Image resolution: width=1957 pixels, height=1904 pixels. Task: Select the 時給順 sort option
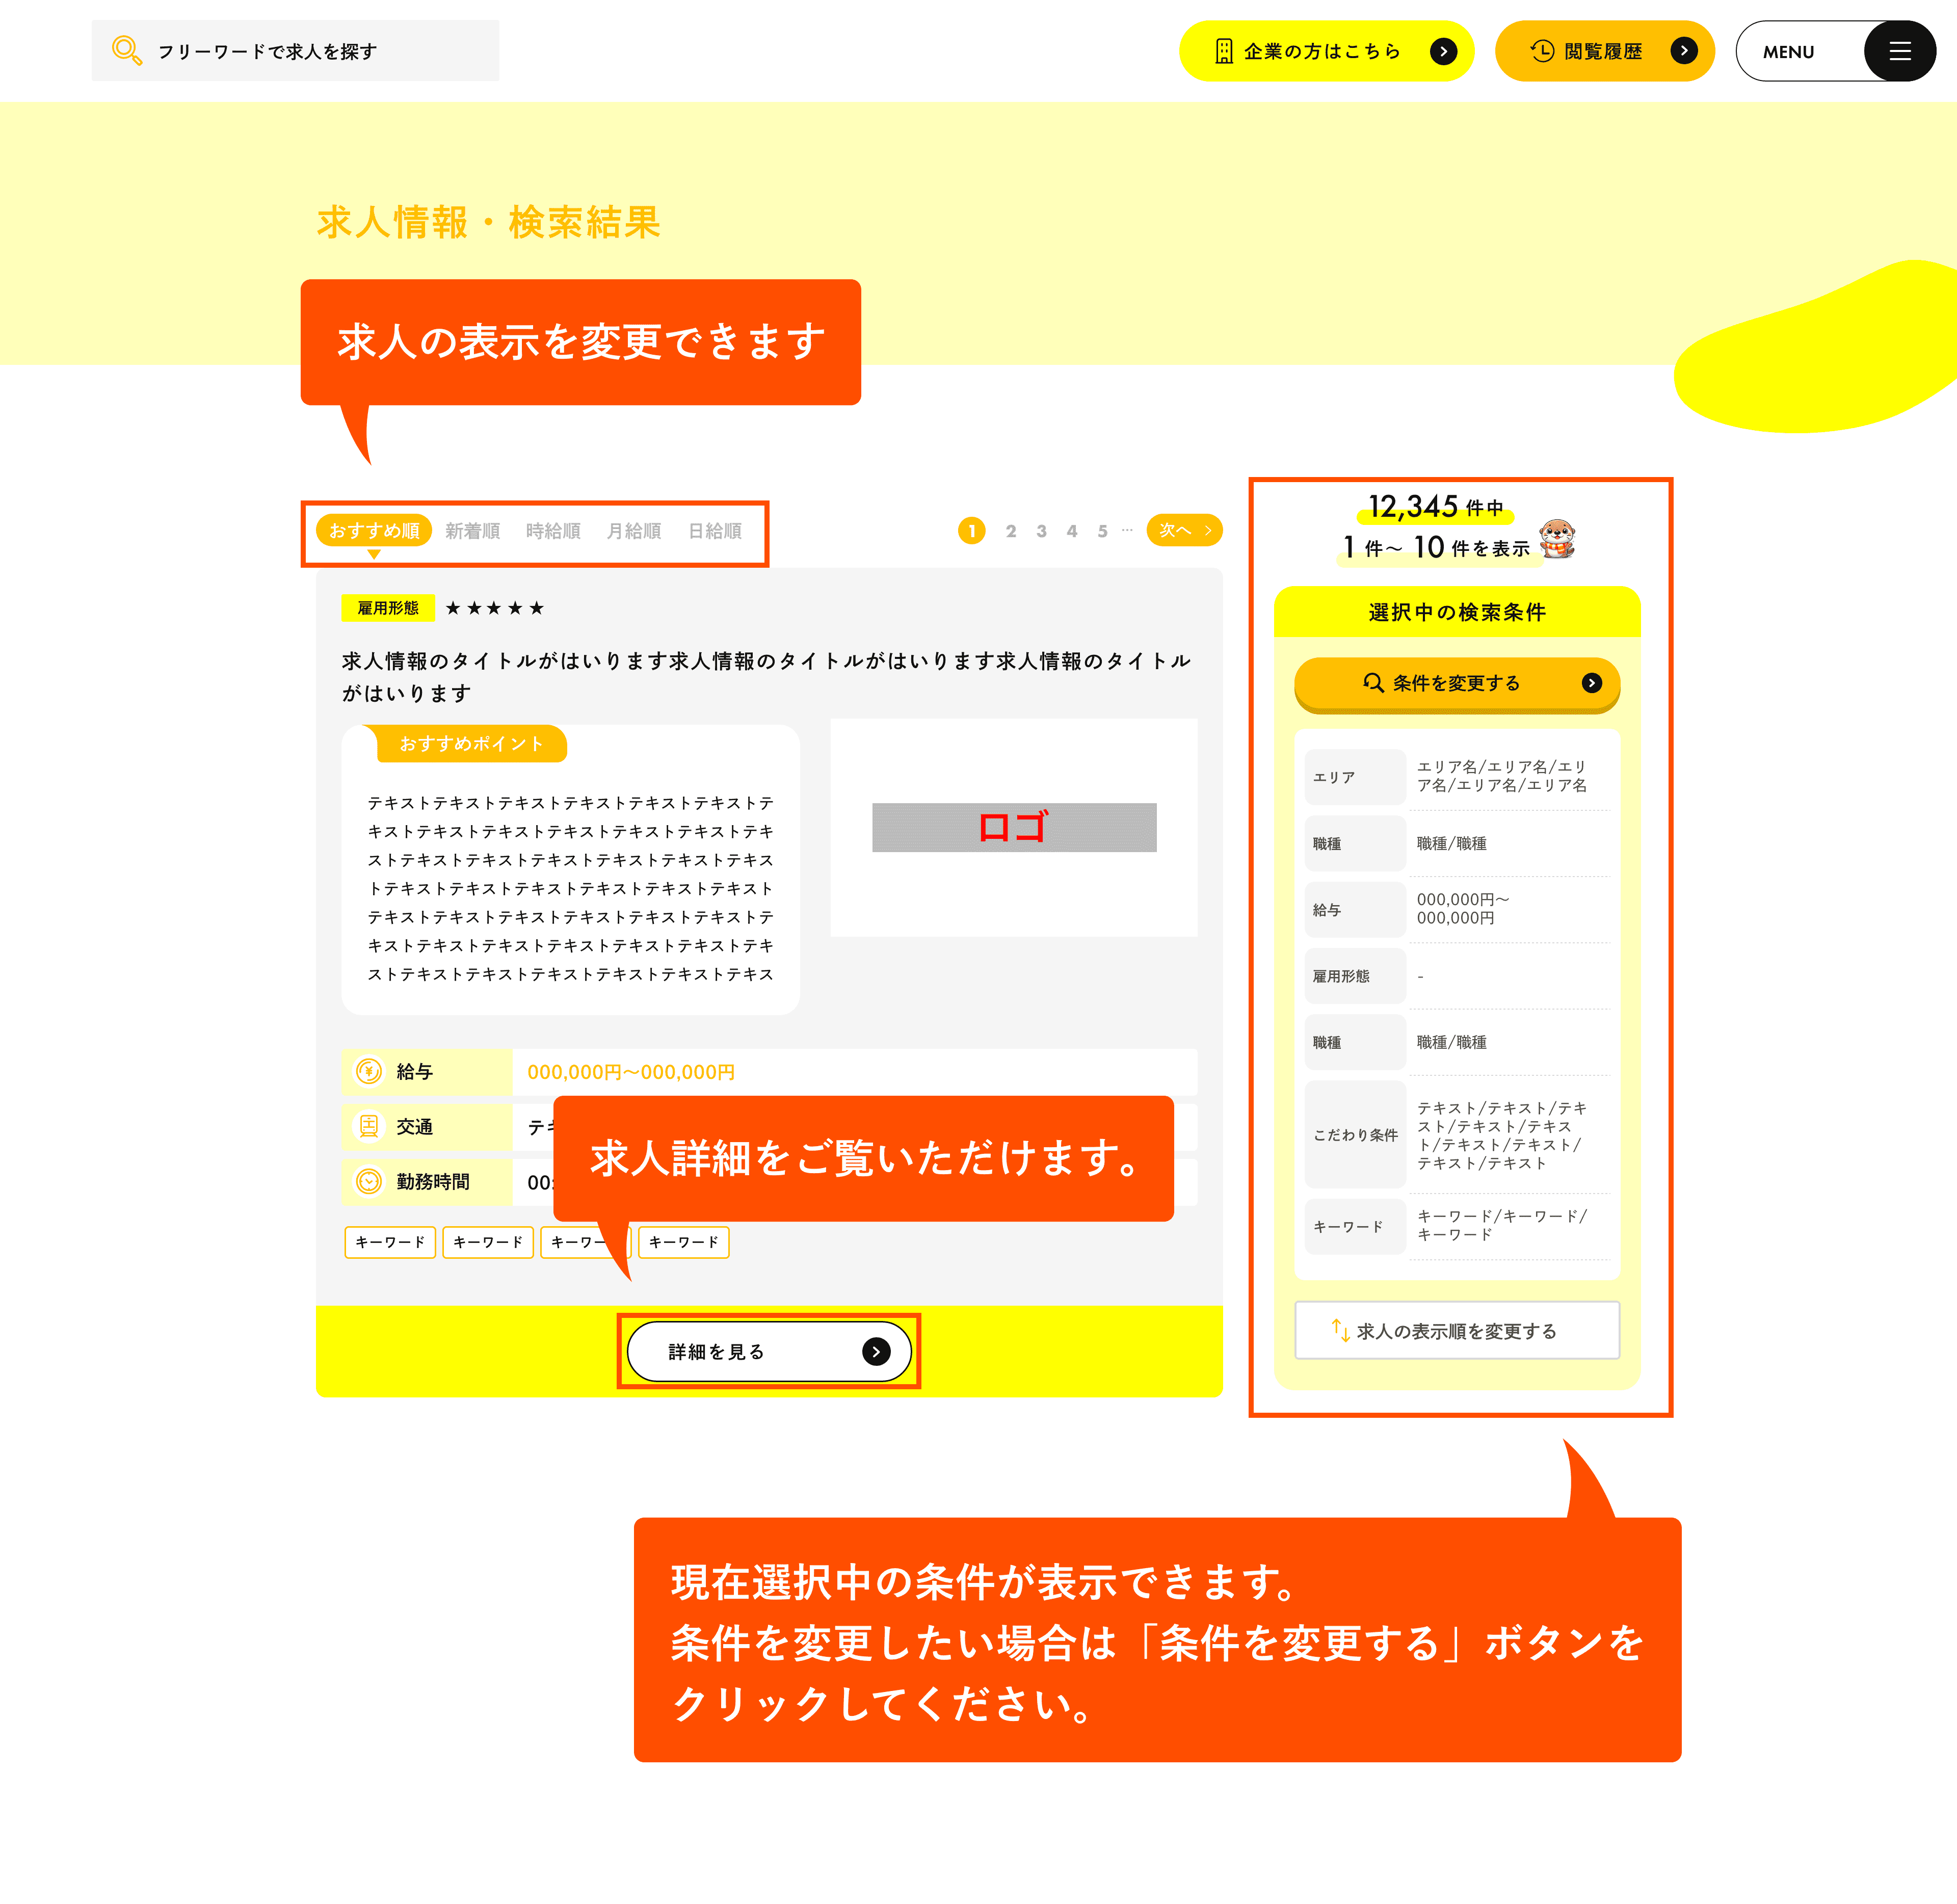pyautogui.click(x=553, y=530)
